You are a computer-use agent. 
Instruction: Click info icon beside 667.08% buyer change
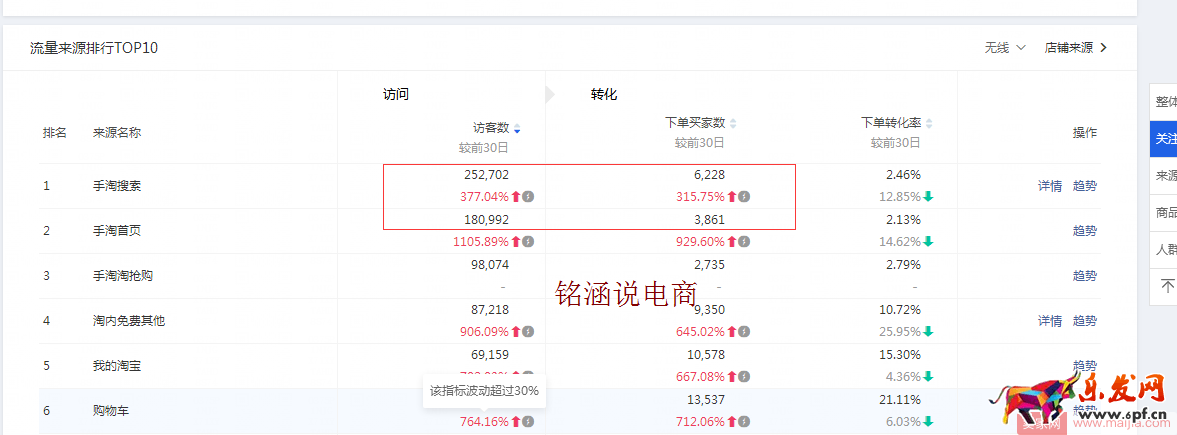[x=744, y=377]
